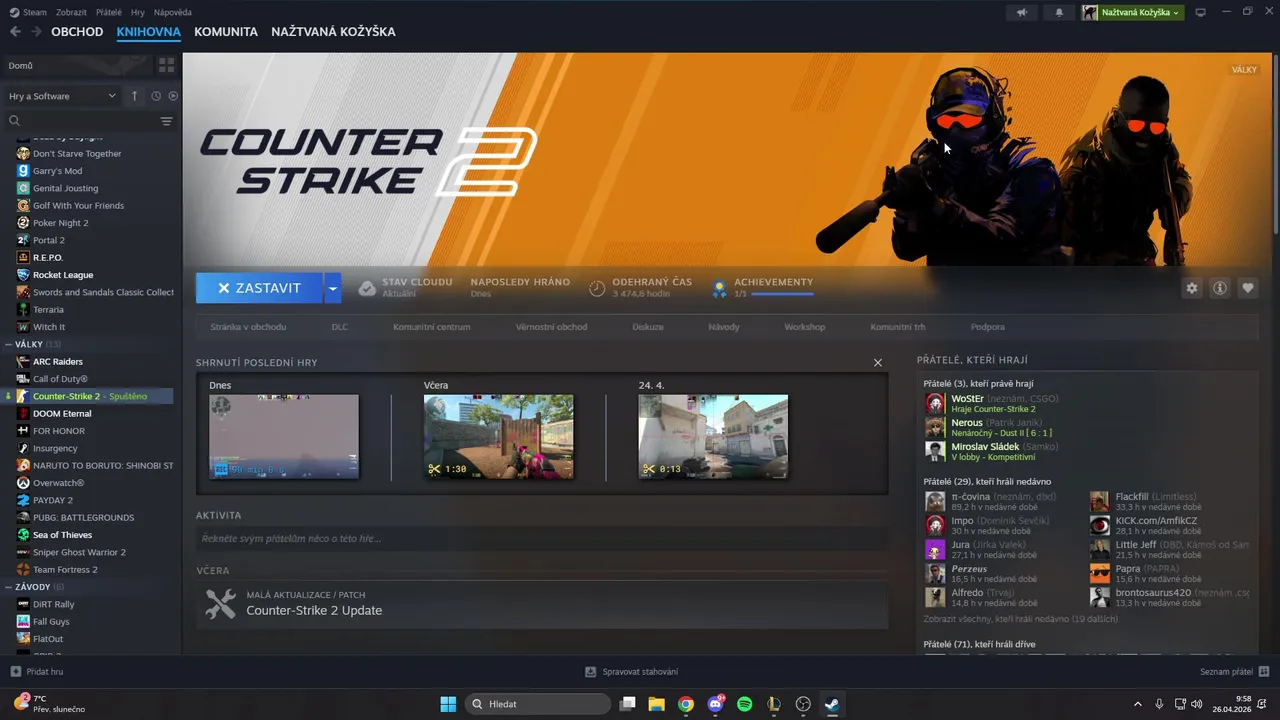This screenshot has width=1280, height=720.
Task: Open Counter-Strike 2 Update news item
Action: [x=542, y=604]
